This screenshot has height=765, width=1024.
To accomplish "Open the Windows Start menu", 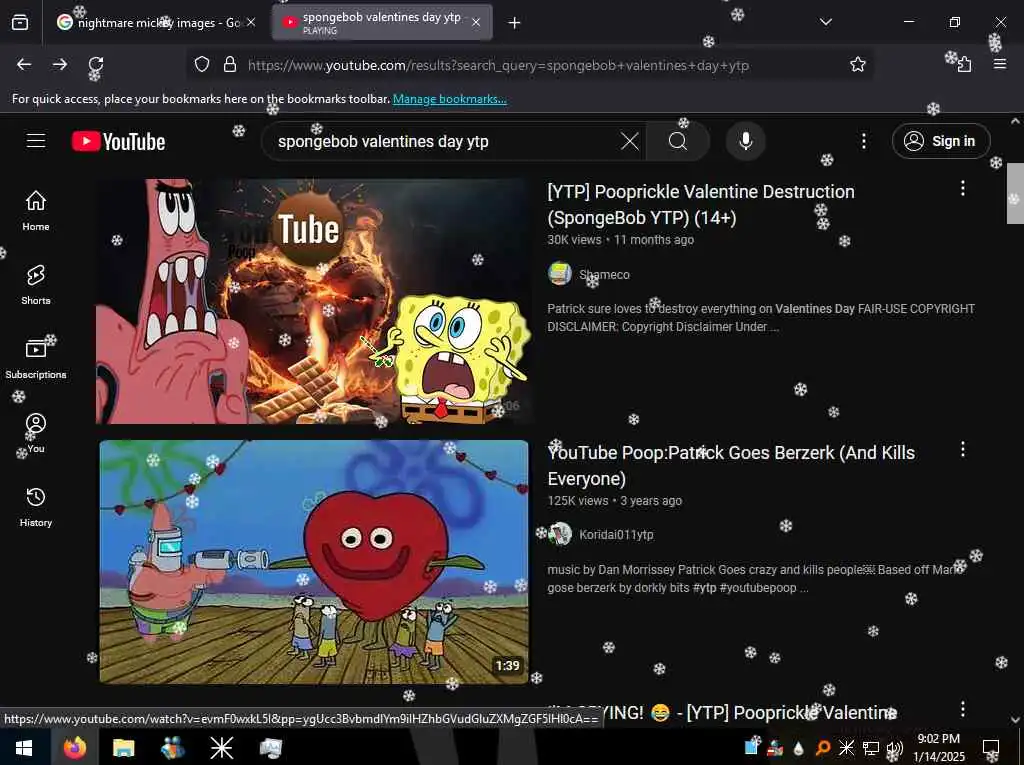I will [24, 747].
